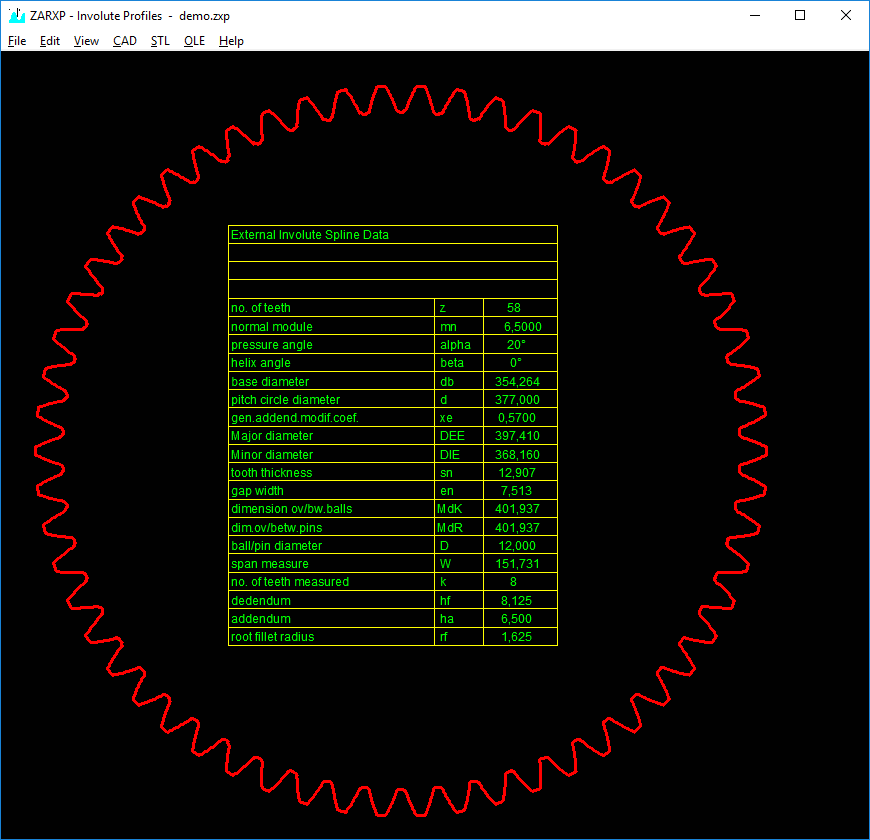
Task: Click the pitch circle diameter value 377,000
Action: point(516,400)
